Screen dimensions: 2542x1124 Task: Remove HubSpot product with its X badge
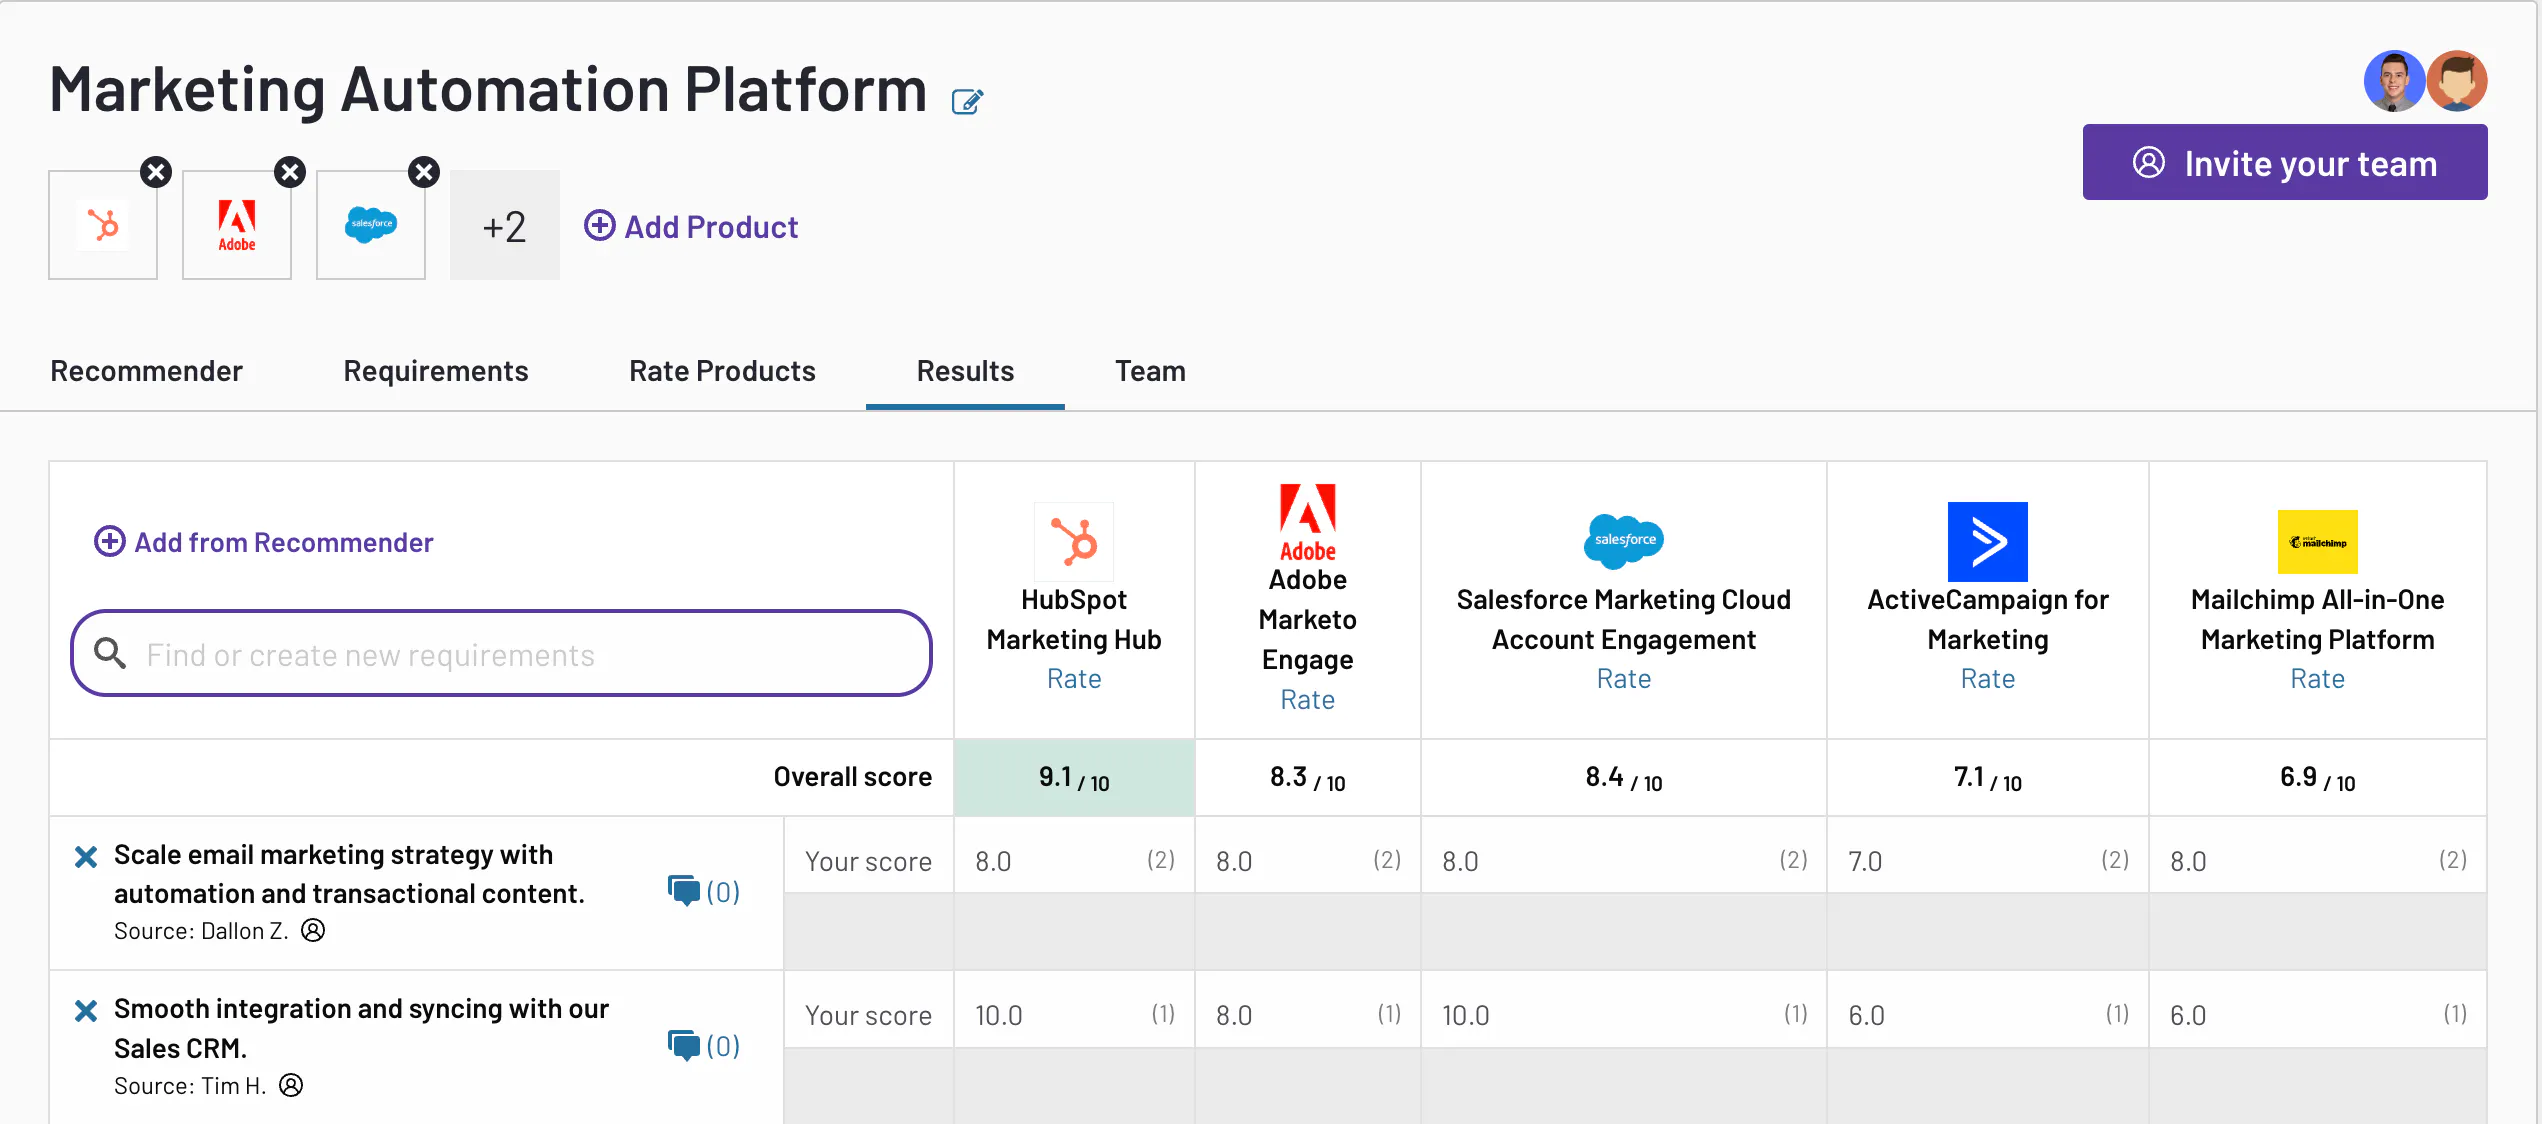156,172
